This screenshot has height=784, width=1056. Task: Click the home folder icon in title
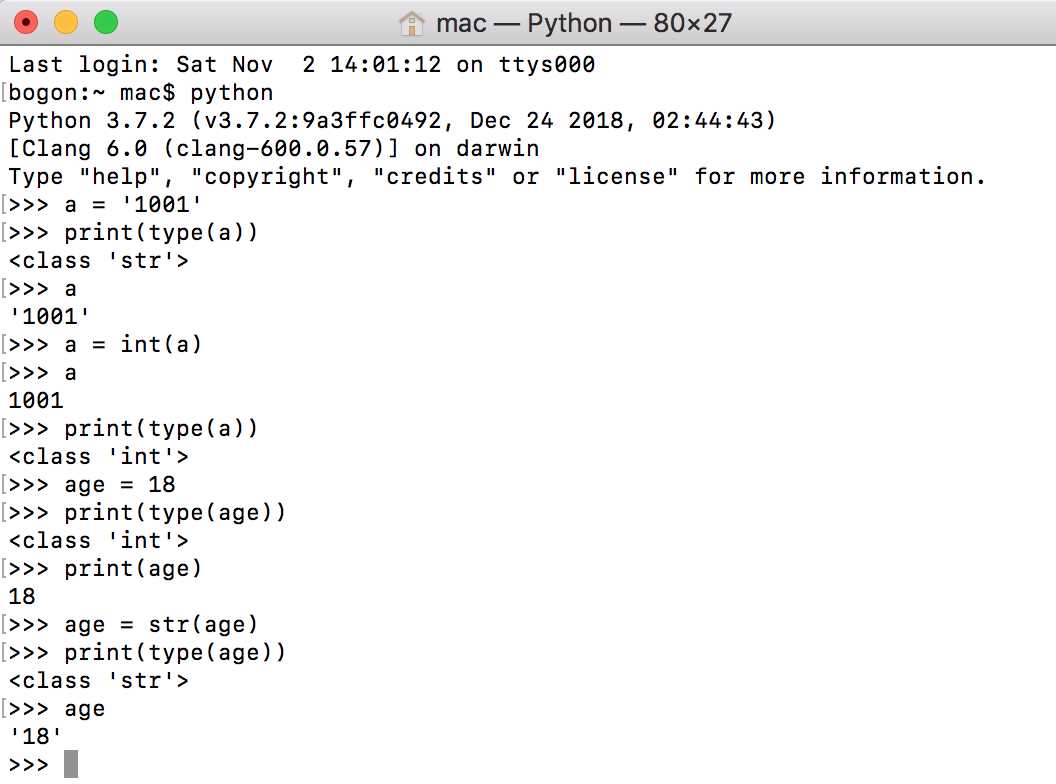[x=411, y=24]
